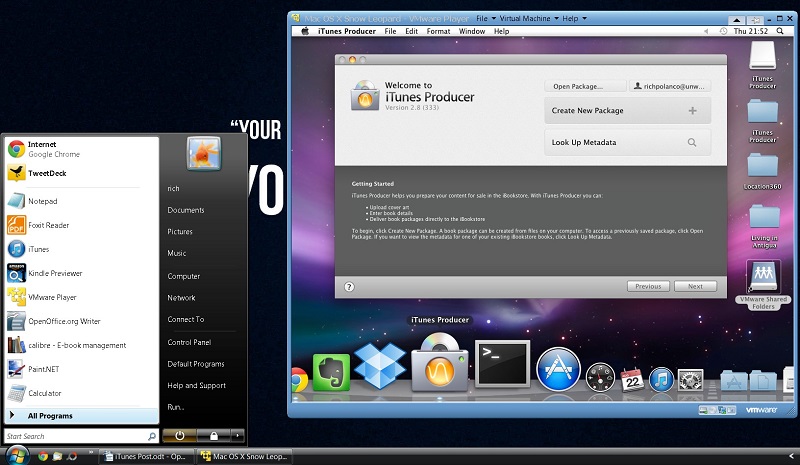
Task: Open the Apple menu in the Mac menu bar
Action: [305, 31]
